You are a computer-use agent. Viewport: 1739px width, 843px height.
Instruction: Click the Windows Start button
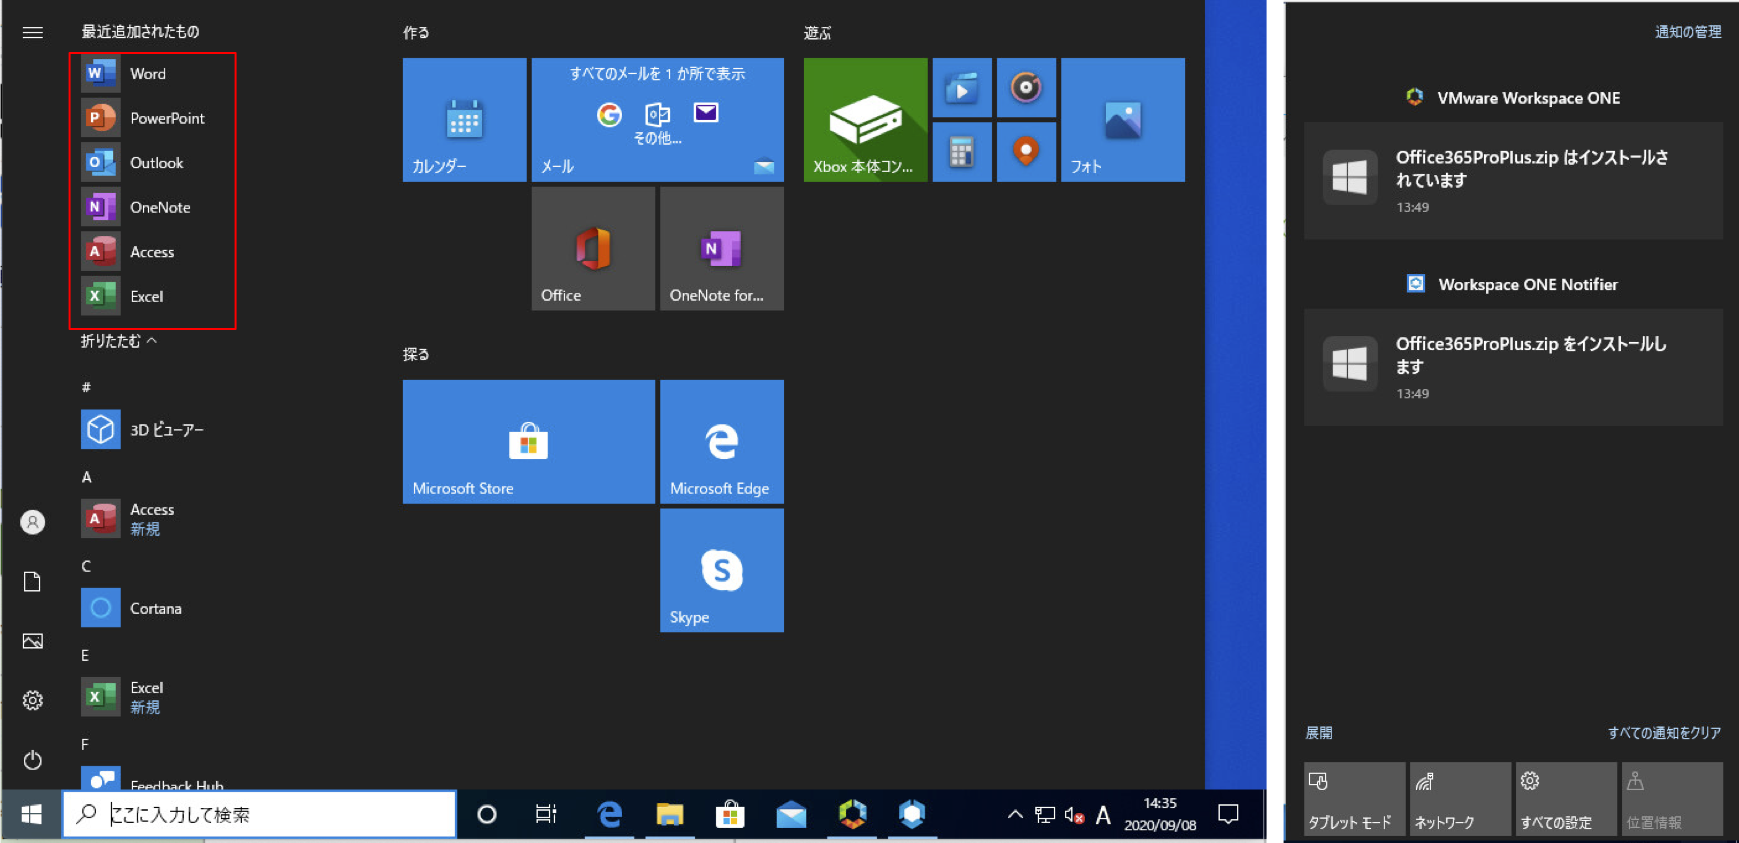pos(32,815)
